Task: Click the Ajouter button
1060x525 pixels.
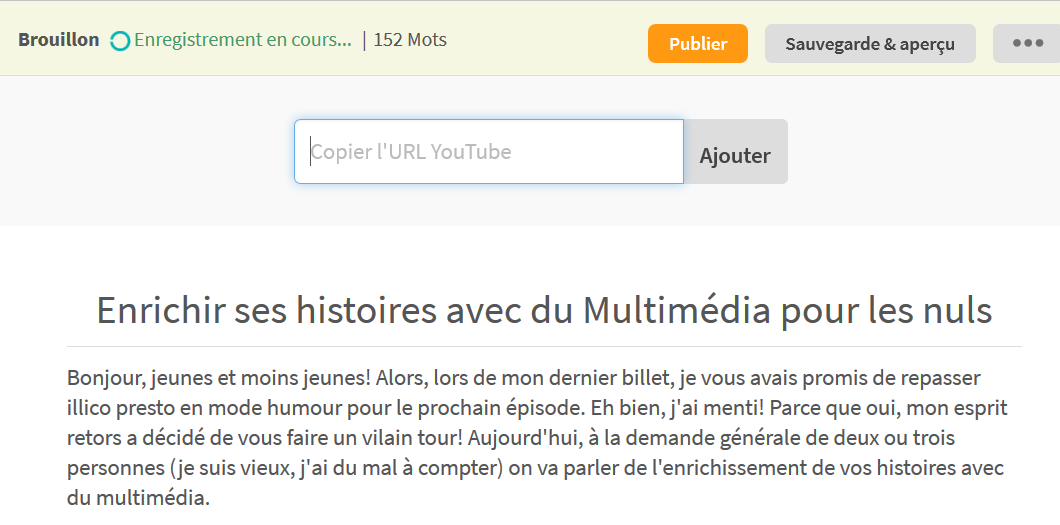Action: 736,151
